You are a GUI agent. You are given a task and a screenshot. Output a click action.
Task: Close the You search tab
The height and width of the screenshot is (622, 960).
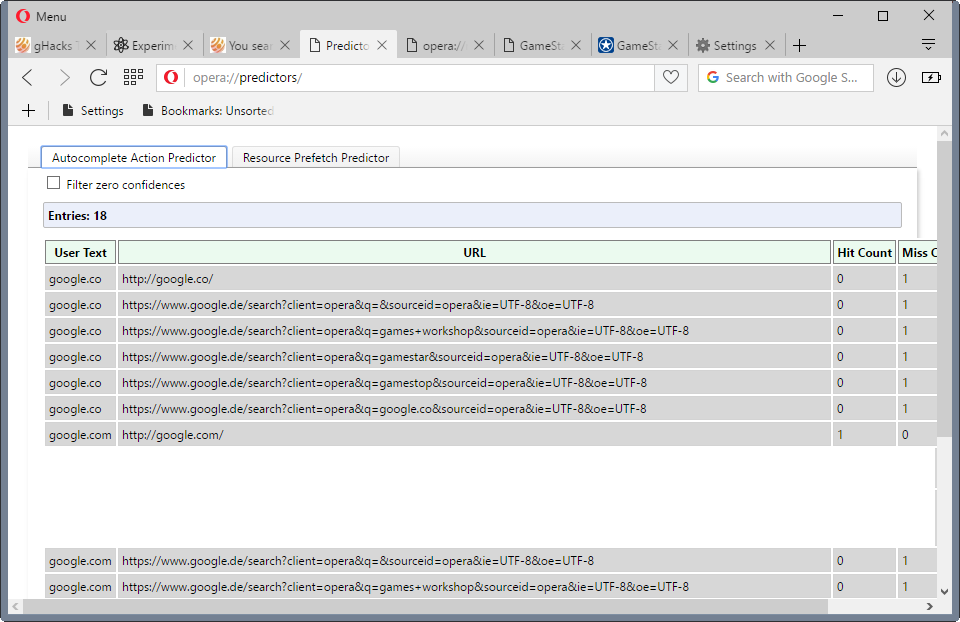click(x=285, y=45)
